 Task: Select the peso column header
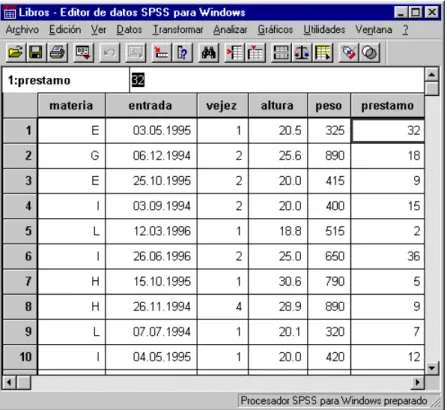[329, 106]
